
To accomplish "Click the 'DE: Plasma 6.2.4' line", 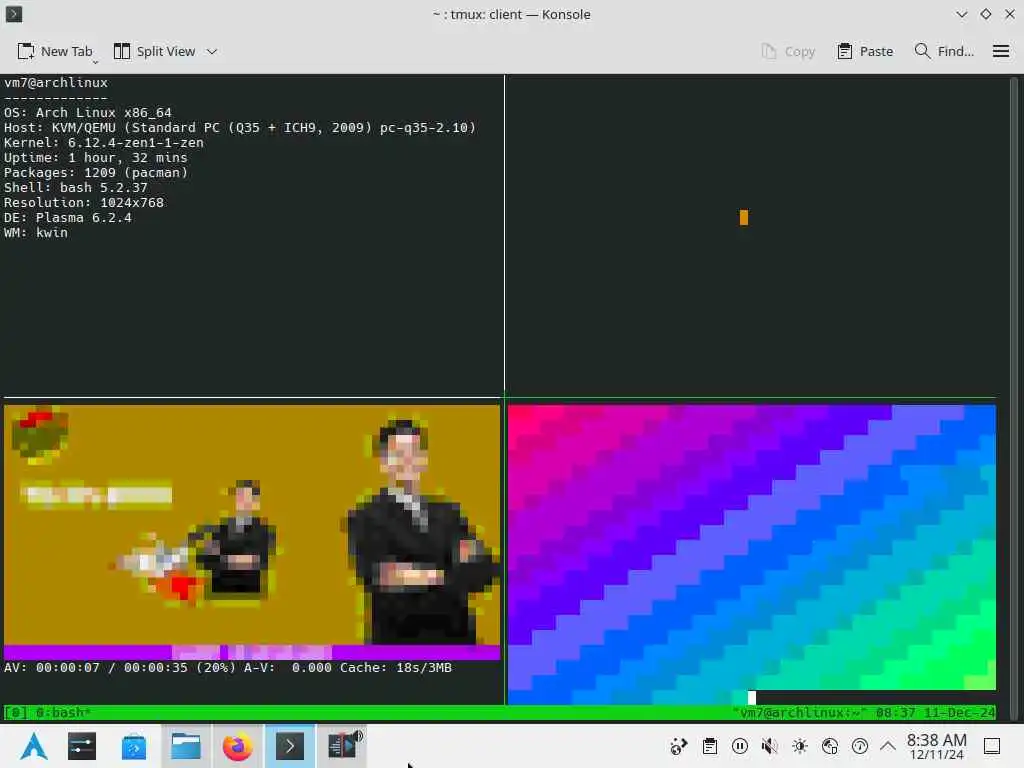I will point(68,217).
